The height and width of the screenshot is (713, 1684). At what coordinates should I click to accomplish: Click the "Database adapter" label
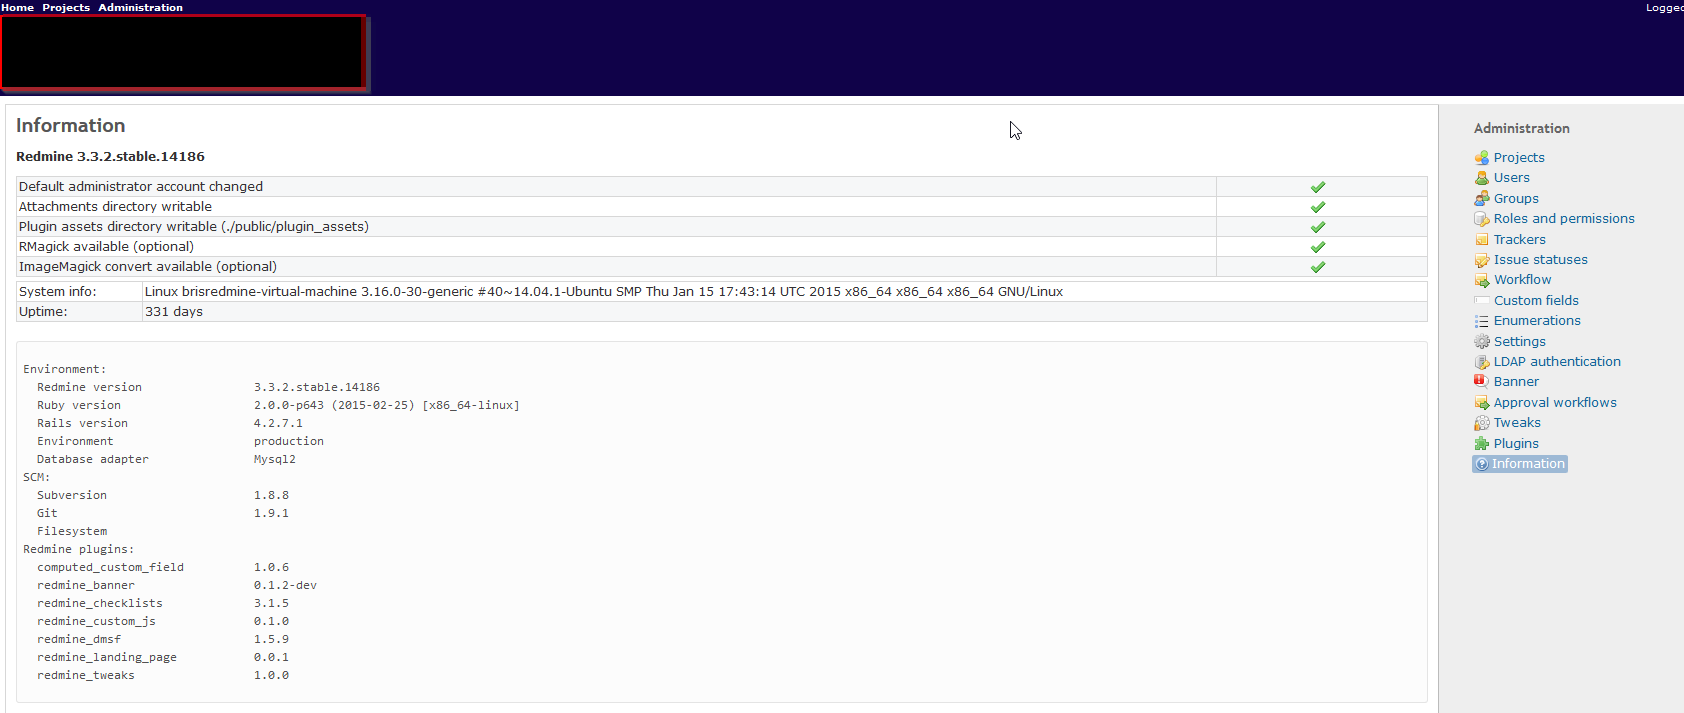coord(93,460)
